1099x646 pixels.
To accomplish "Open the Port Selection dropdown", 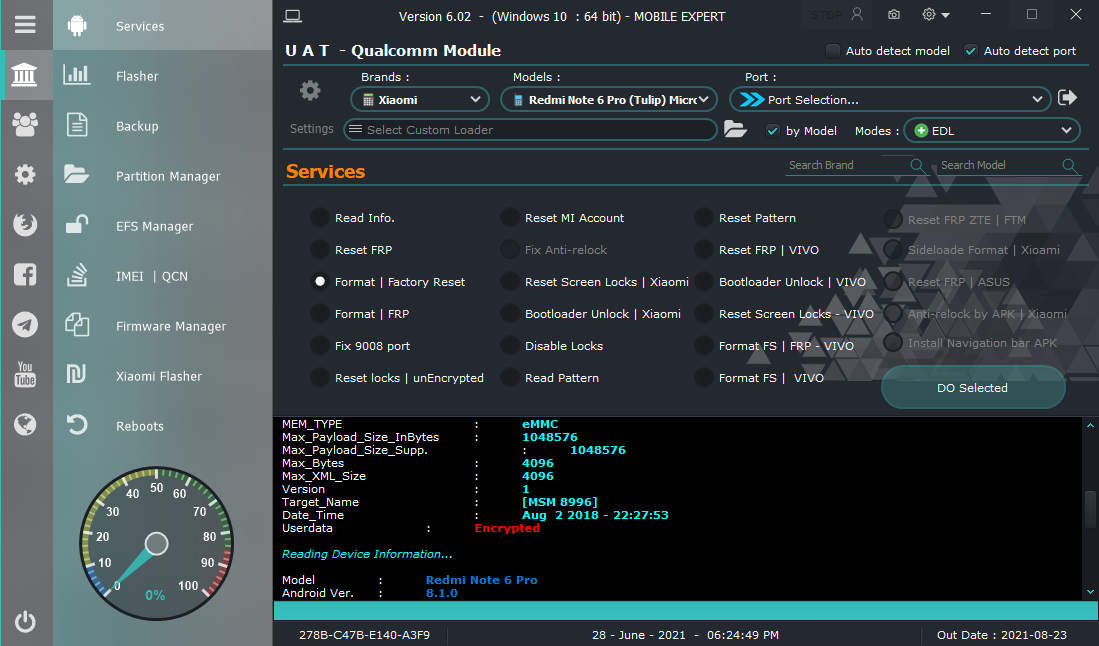I will [x=889, y=99].
